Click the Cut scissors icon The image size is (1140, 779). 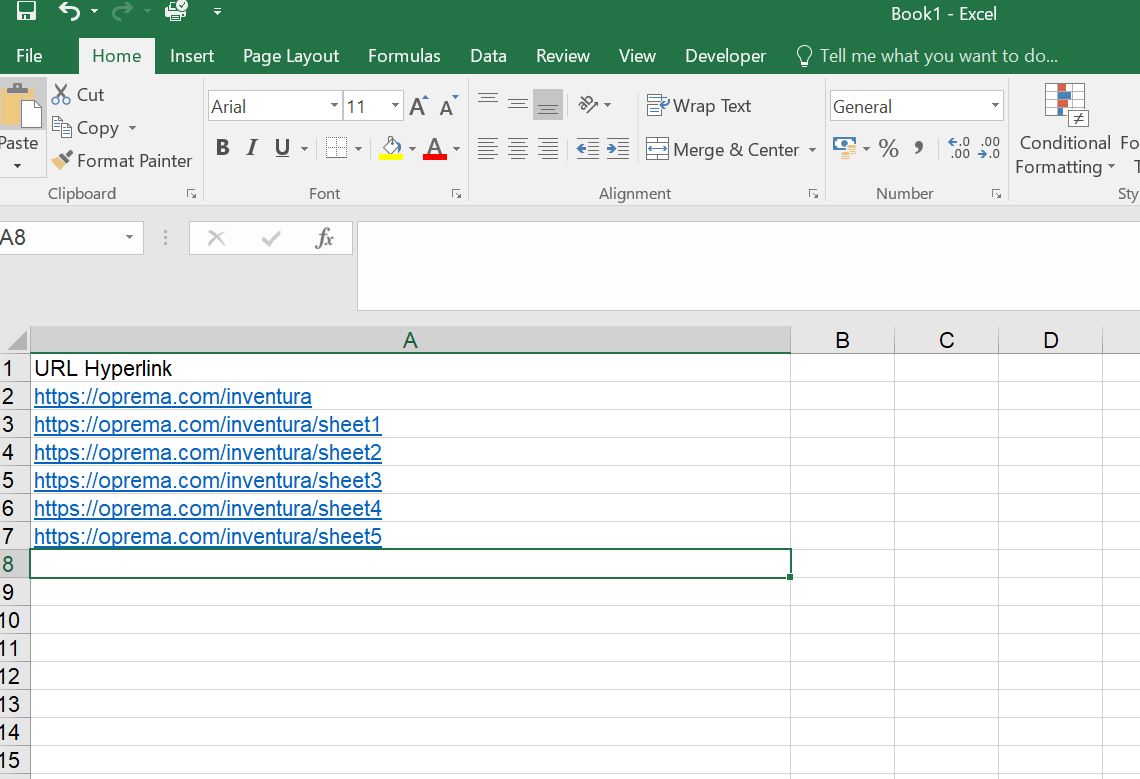pos(61,95)
